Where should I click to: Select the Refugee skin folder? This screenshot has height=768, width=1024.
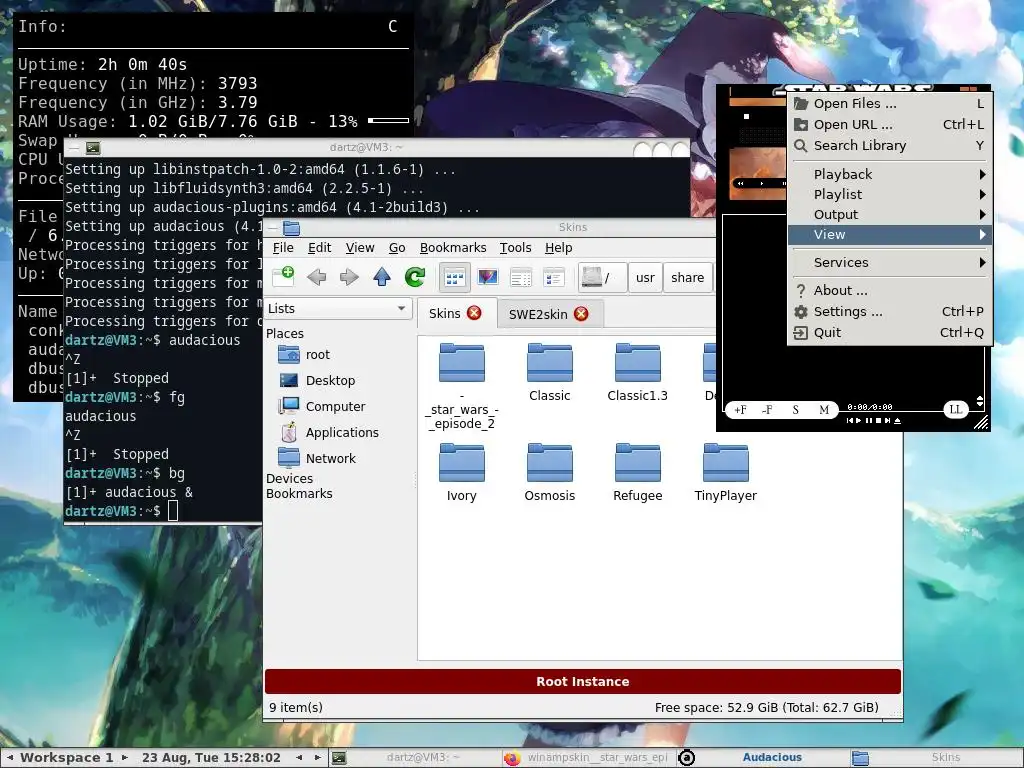637,472
